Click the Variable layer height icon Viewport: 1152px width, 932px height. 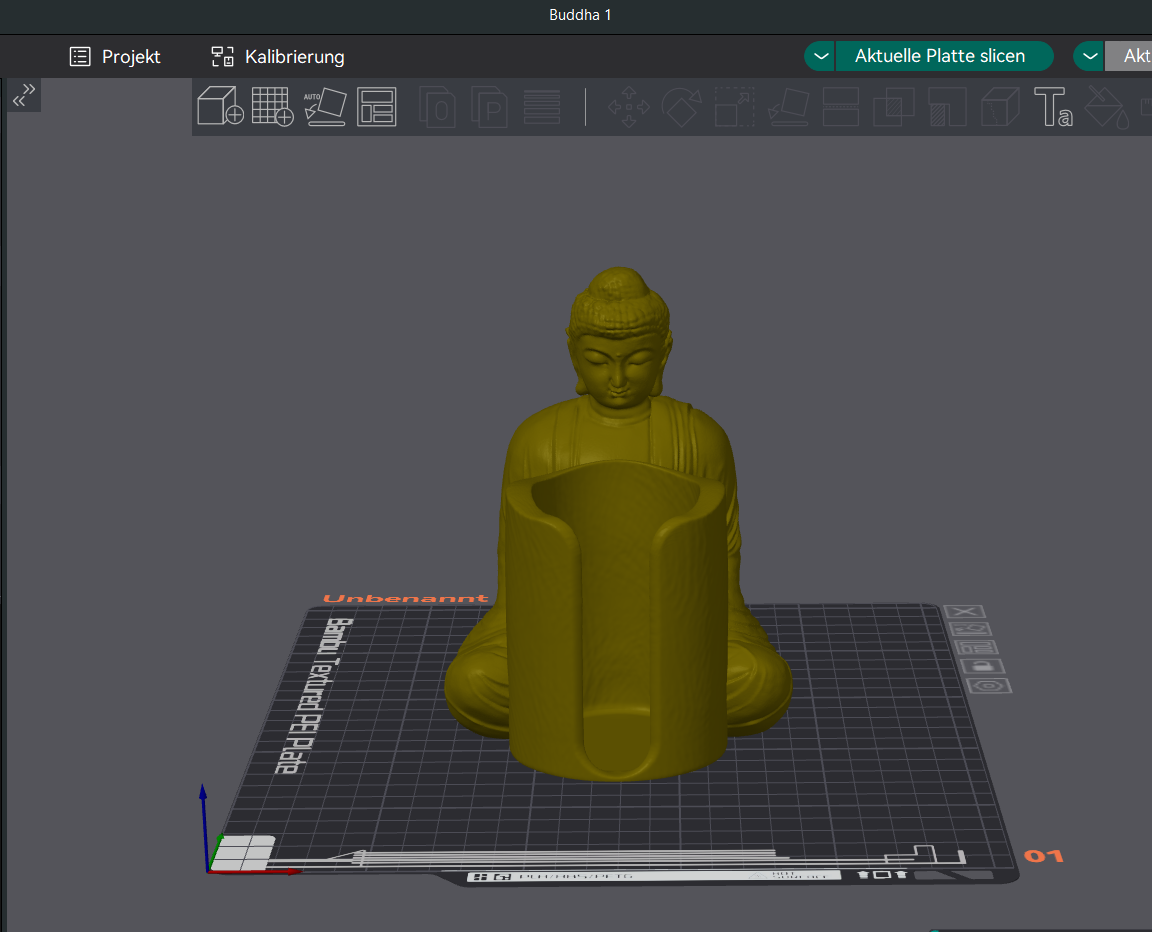coord(542,106)
